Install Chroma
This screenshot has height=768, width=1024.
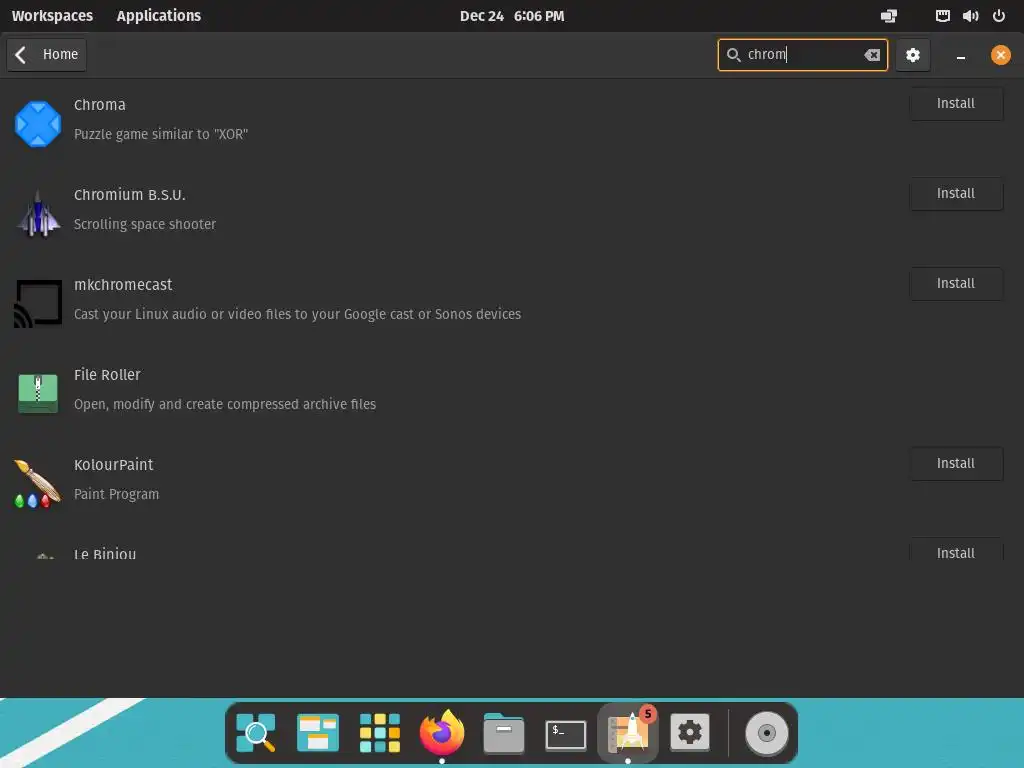coord(956,103)
